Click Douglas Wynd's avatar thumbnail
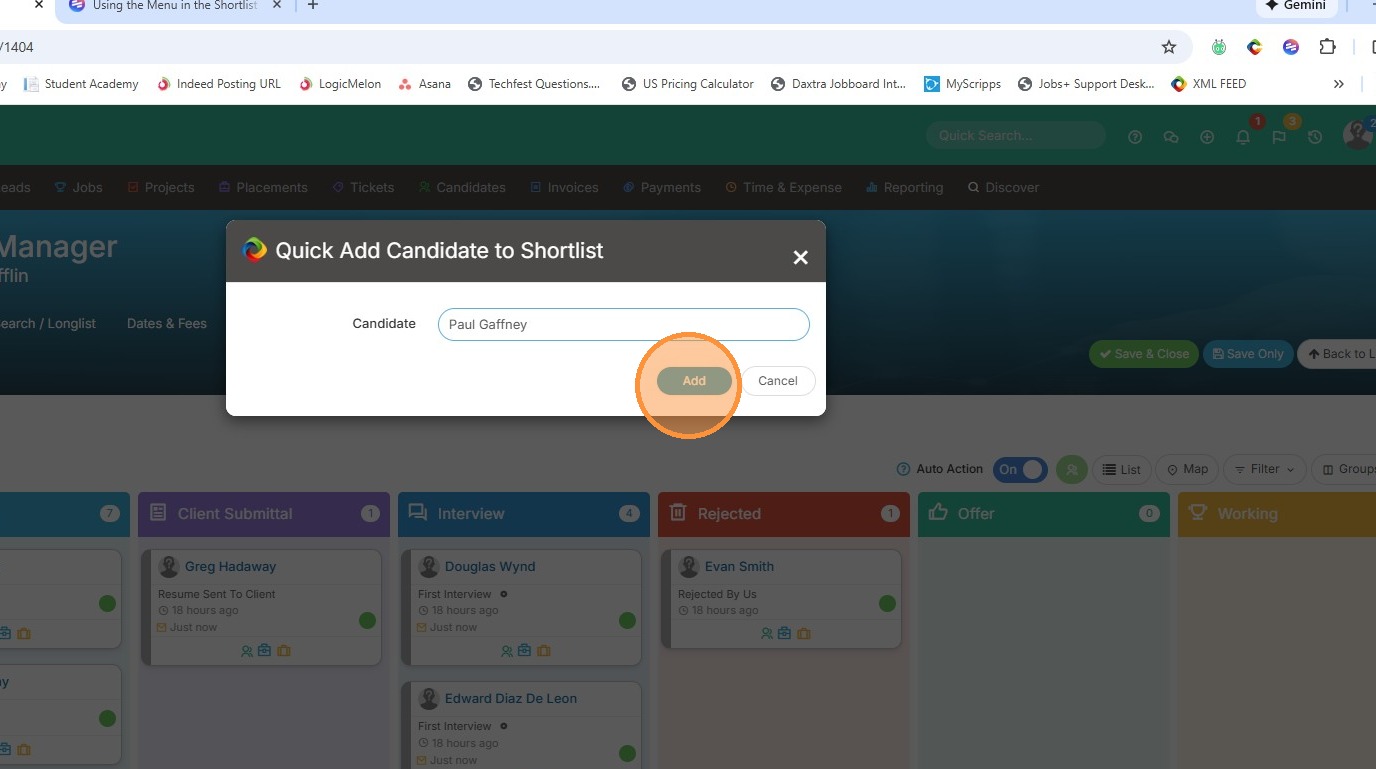This screenshot has height=769, width=1376. tap(429, 567)
